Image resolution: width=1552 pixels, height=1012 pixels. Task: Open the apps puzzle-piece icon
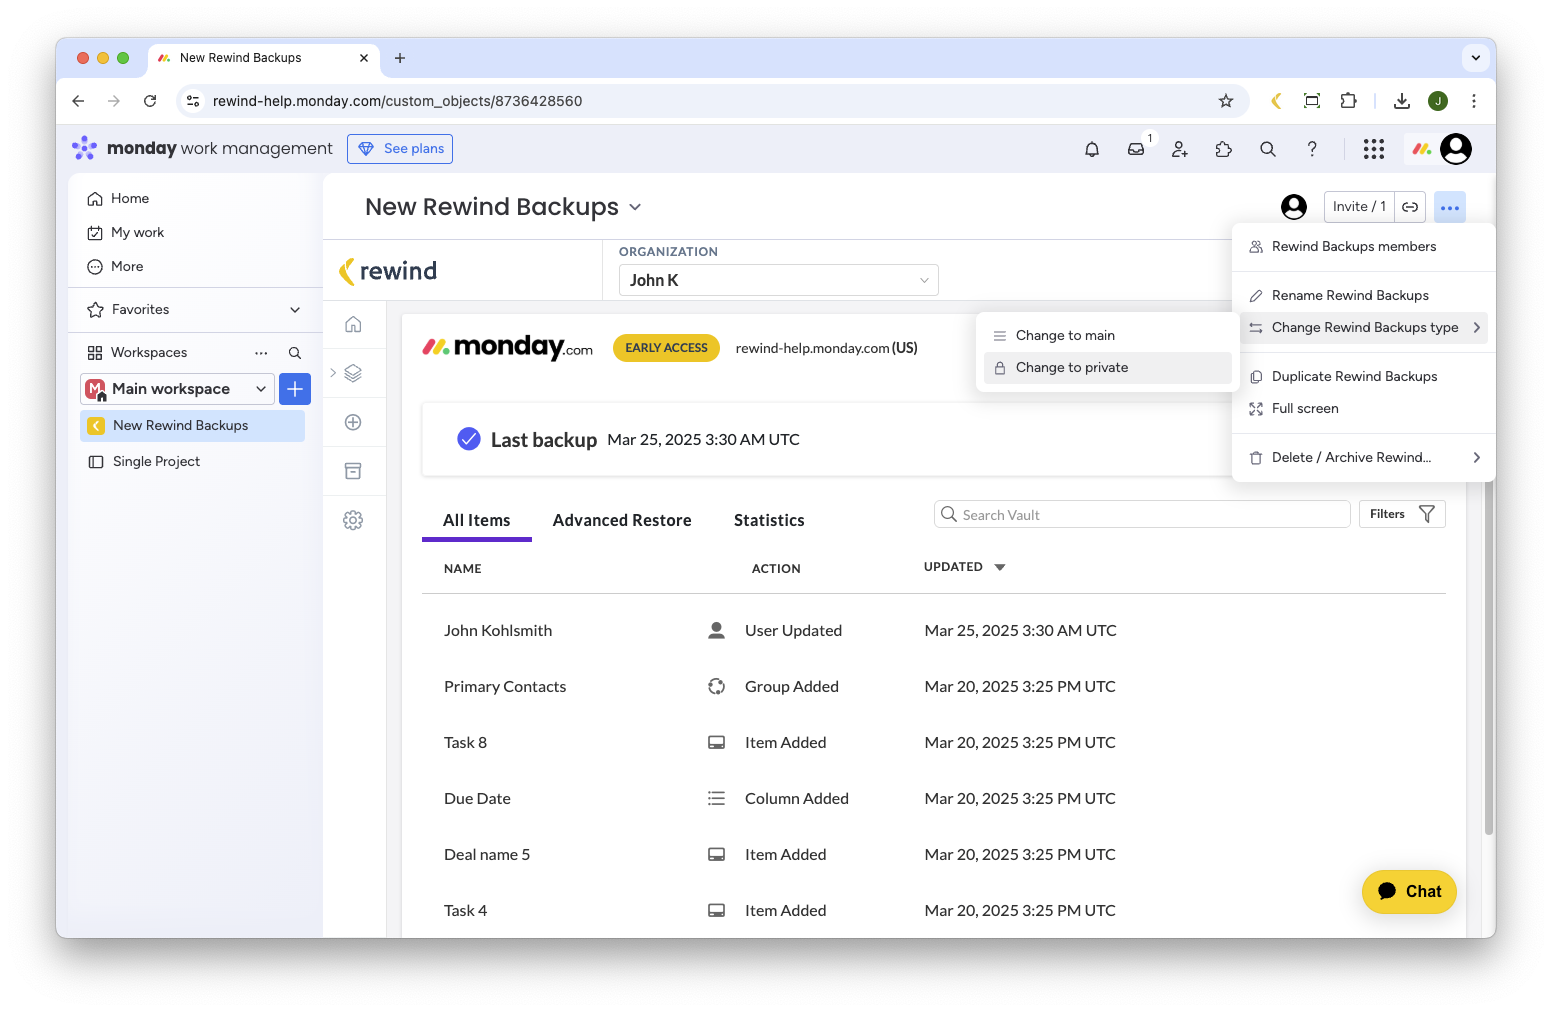pyautogui.click(x=1224, y=149)
